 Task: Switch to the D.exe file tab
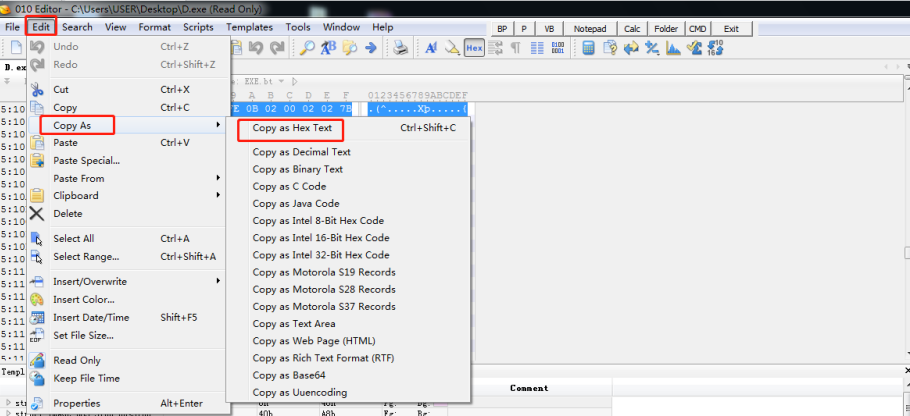coord(15,68)
